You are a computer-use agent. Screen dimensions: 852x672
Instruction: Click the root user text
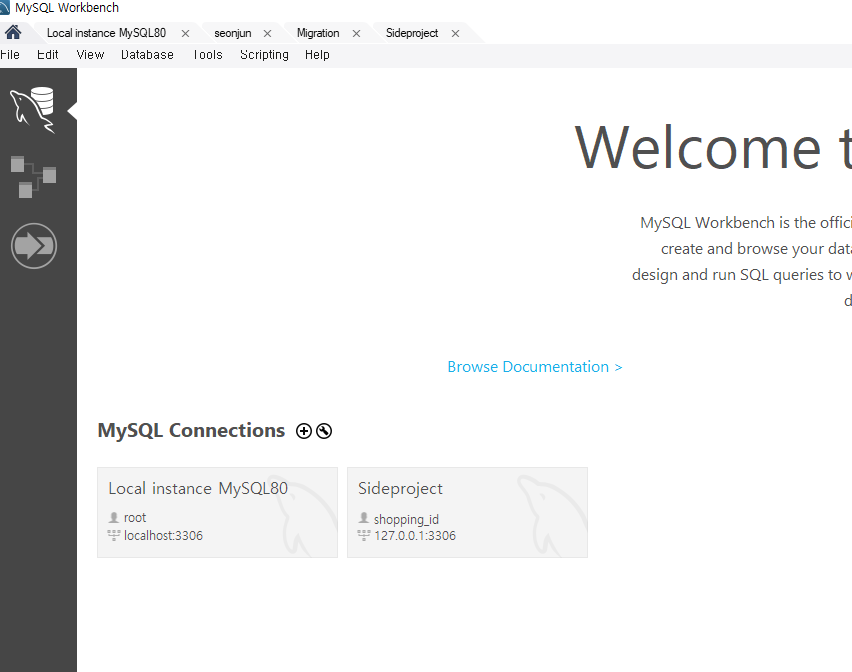(x=135, y=518)
